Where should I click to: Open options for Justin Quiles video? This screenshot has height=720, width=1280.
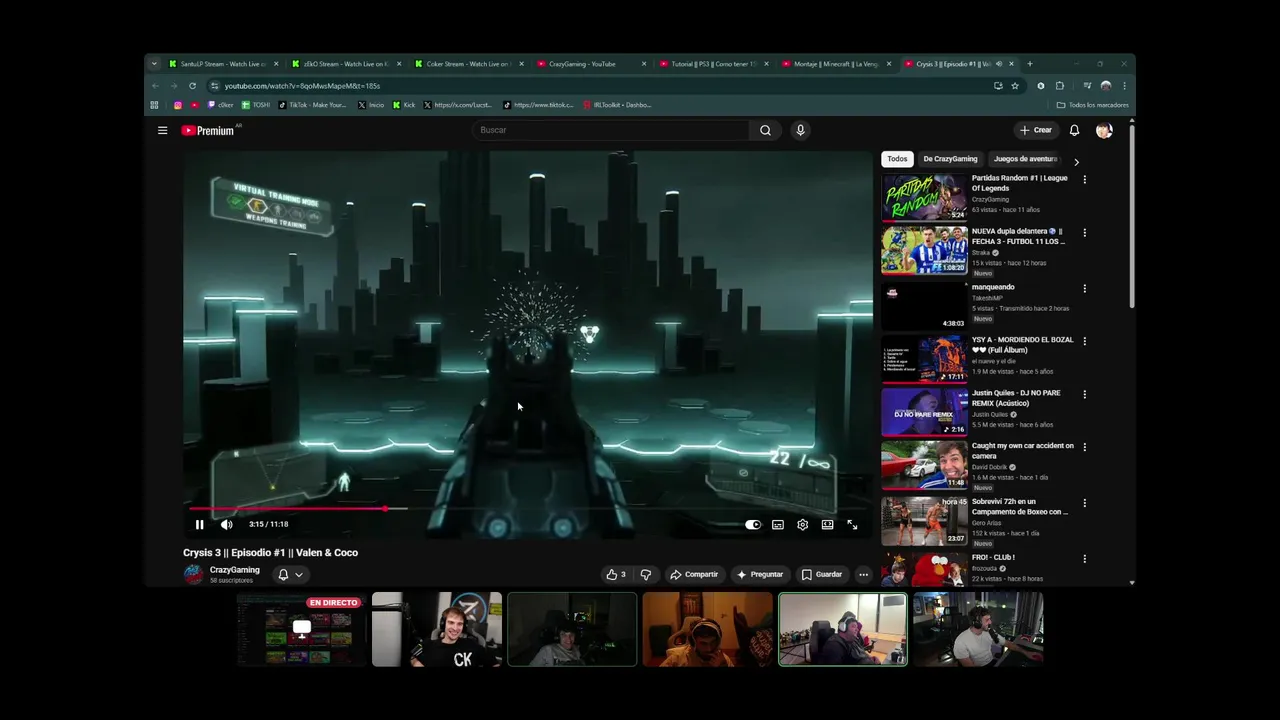coord(1084,394)
